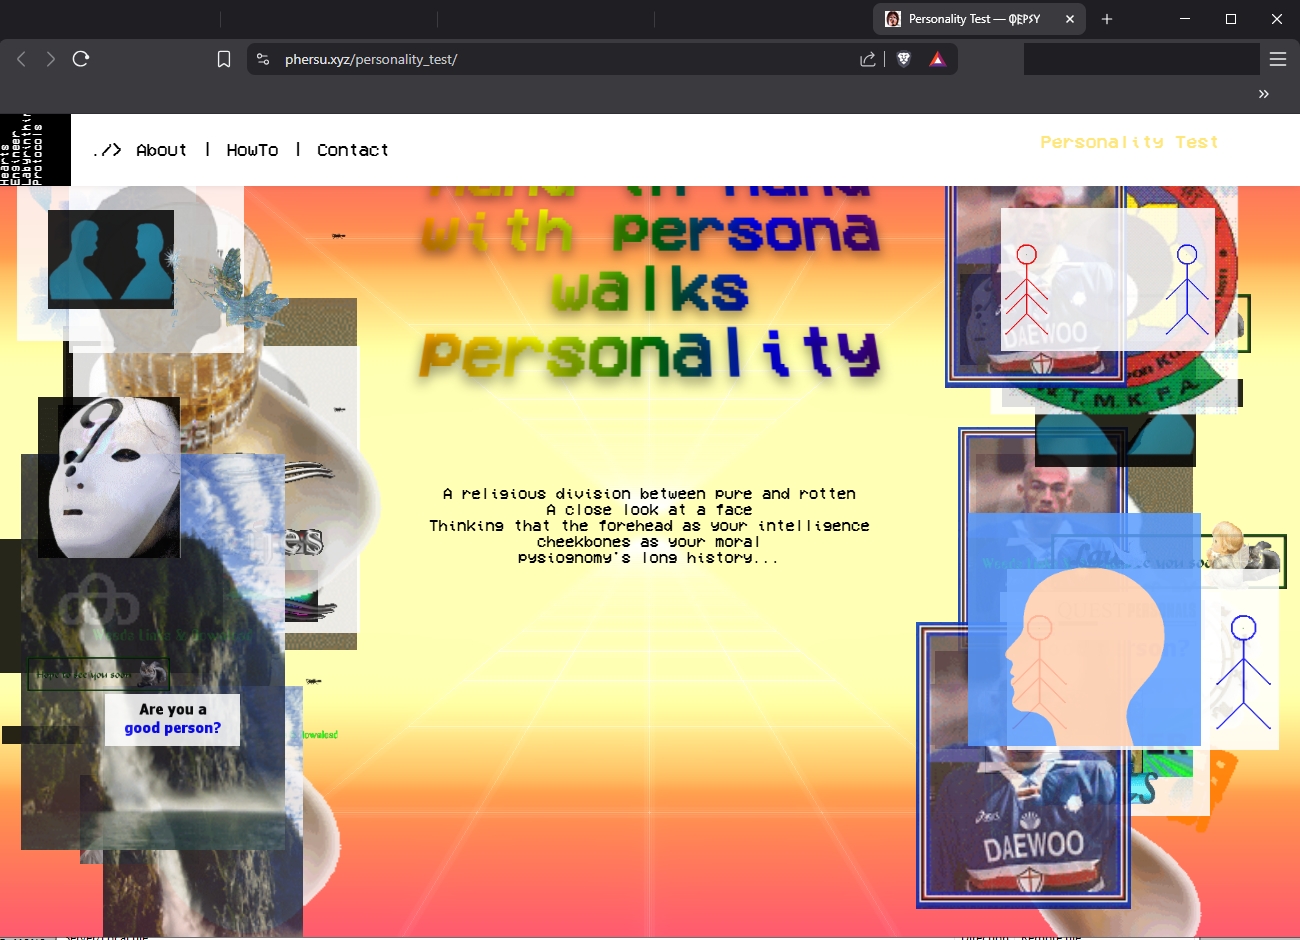The image size is (1300, 940).
Task: Click the line 'A close look at a face'
Action: (x=649, y=510)
